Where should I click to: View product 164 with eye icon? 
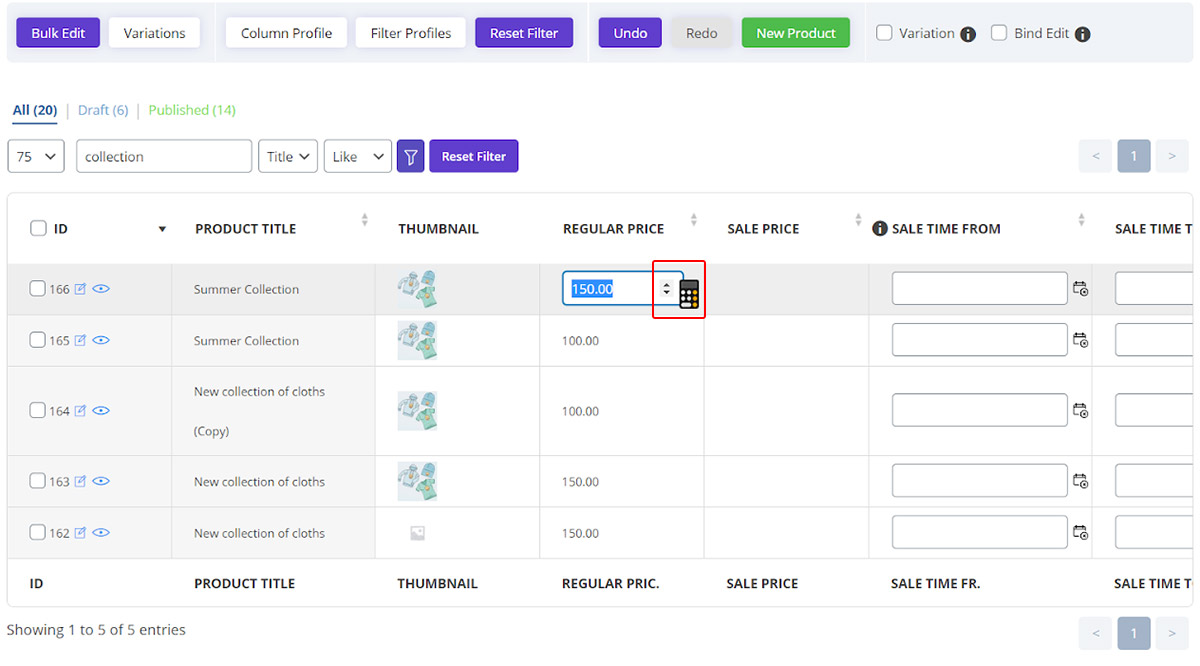click(101, 410)
